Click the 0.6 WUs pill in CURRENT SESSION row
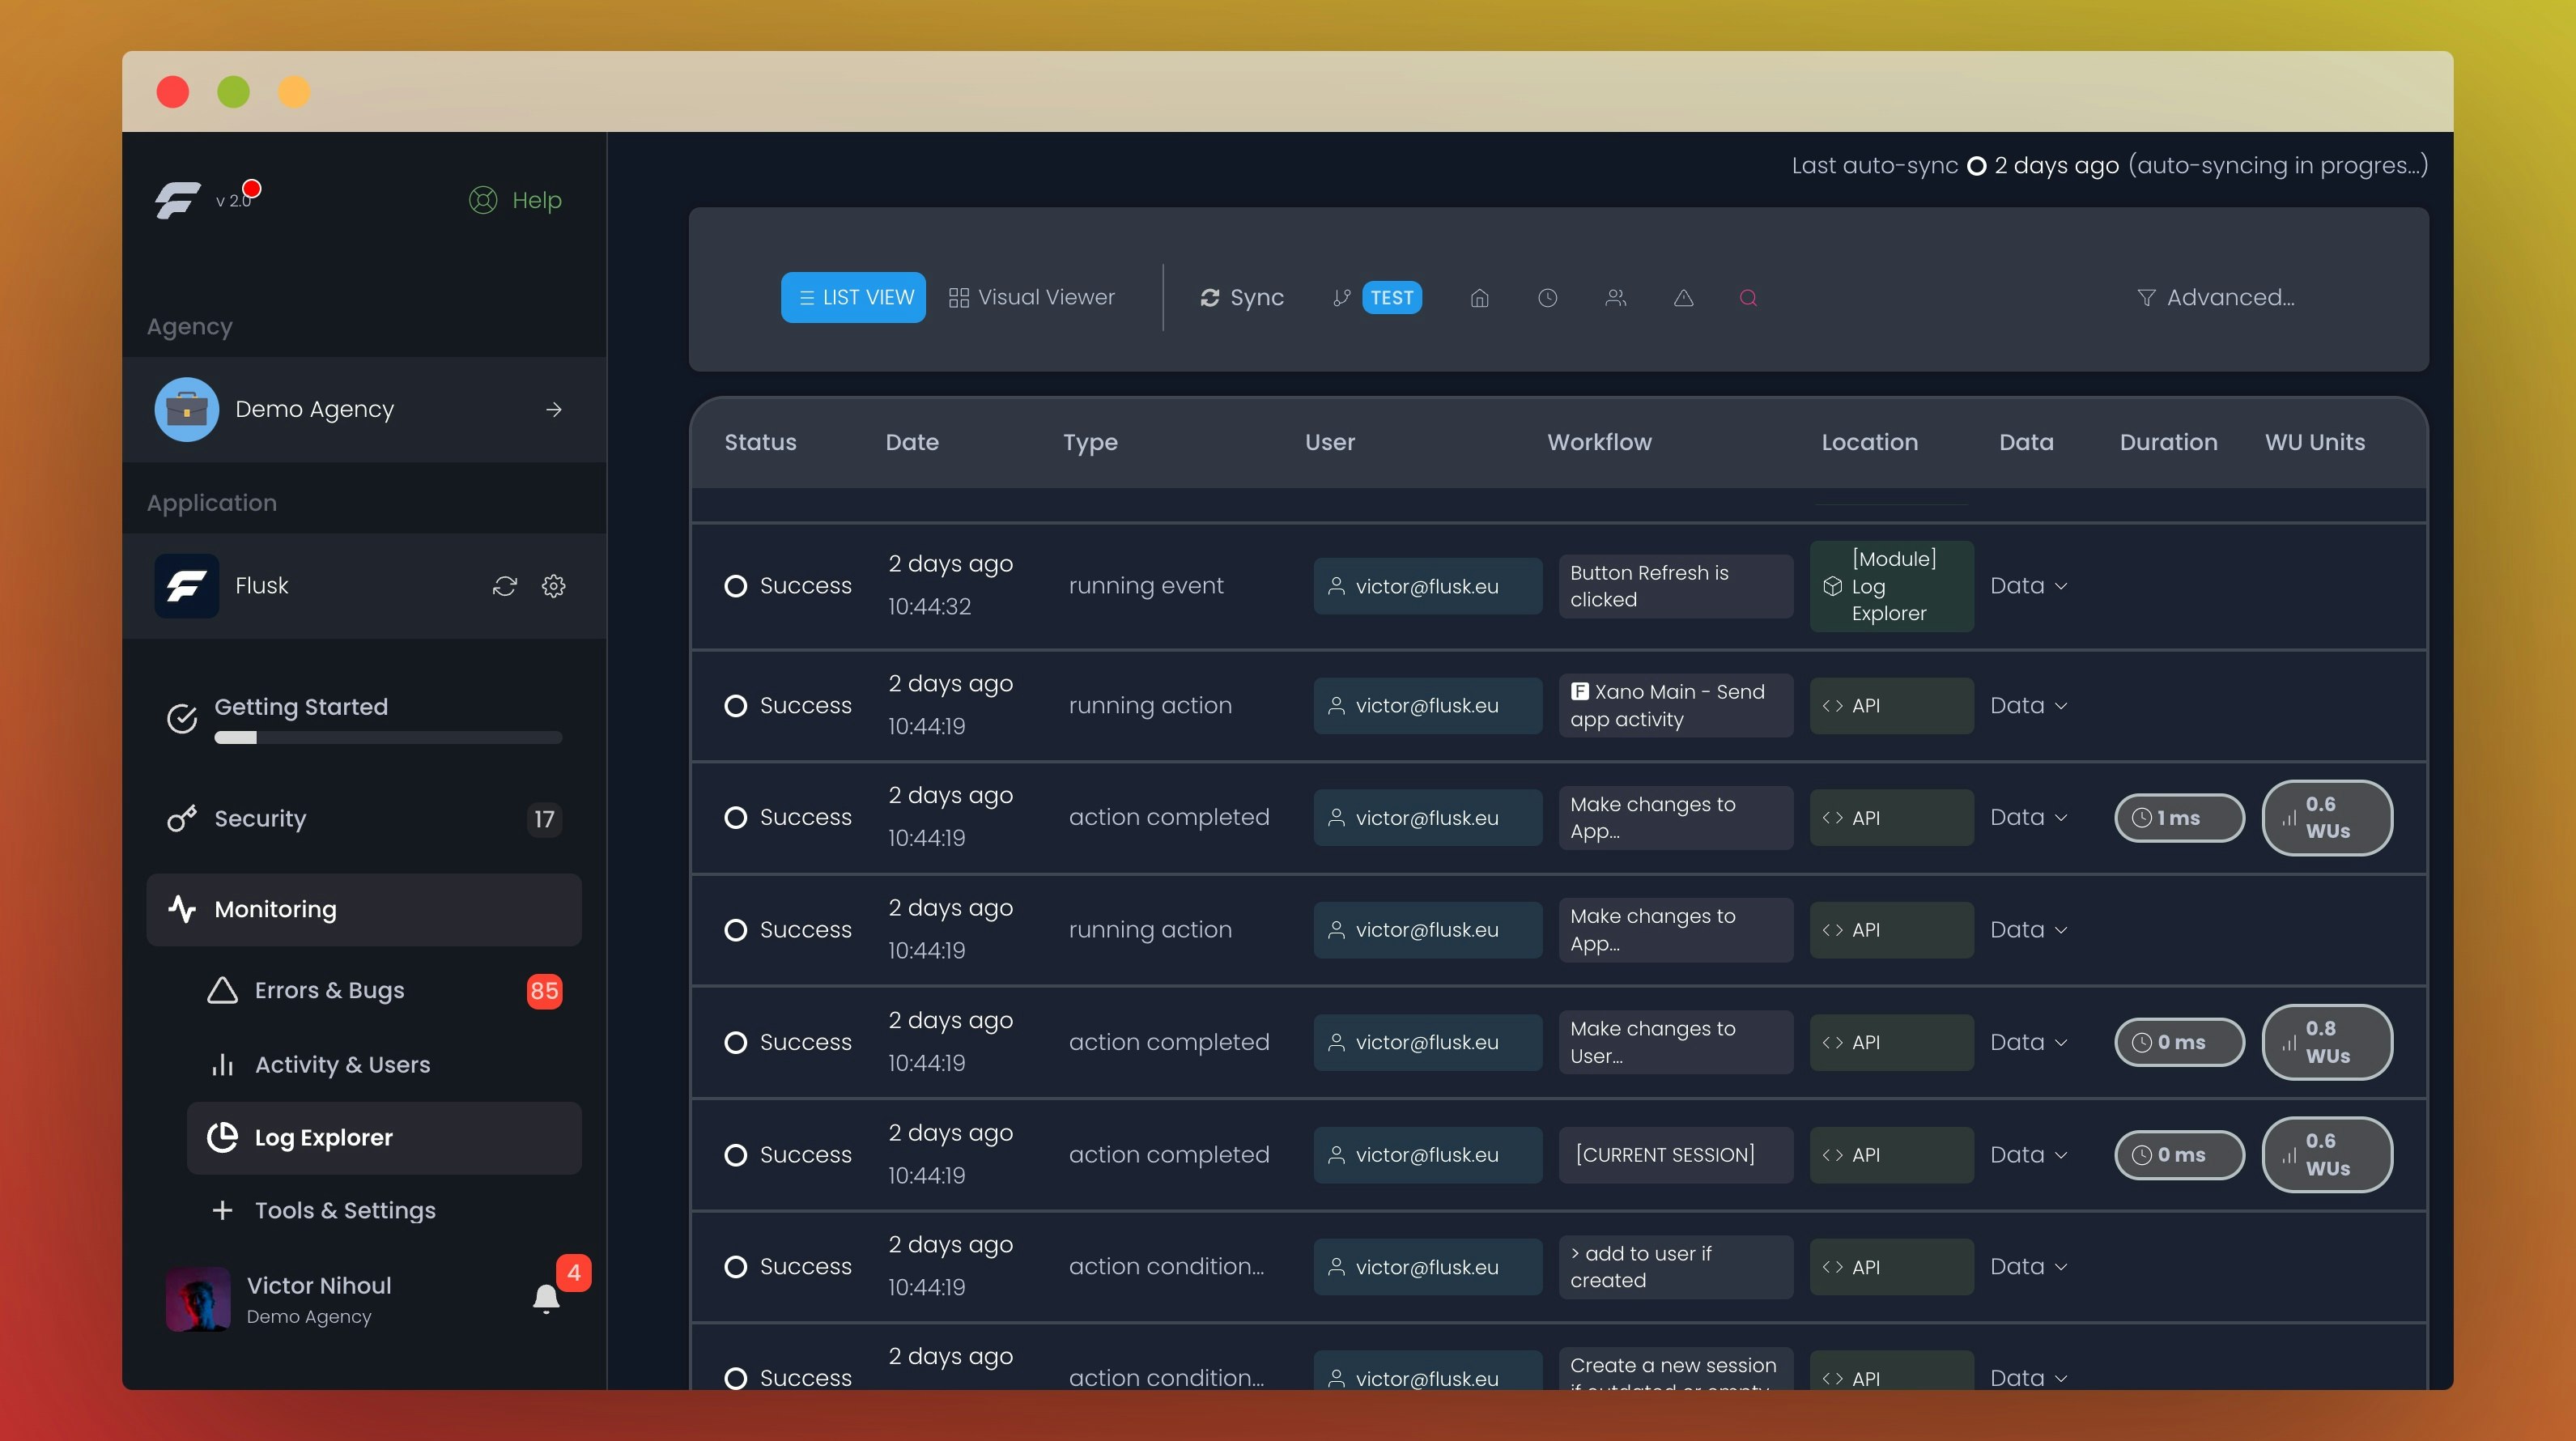Image resolution: width=2576 pixels, height=1441 pixels. tap(2327, 1154)
